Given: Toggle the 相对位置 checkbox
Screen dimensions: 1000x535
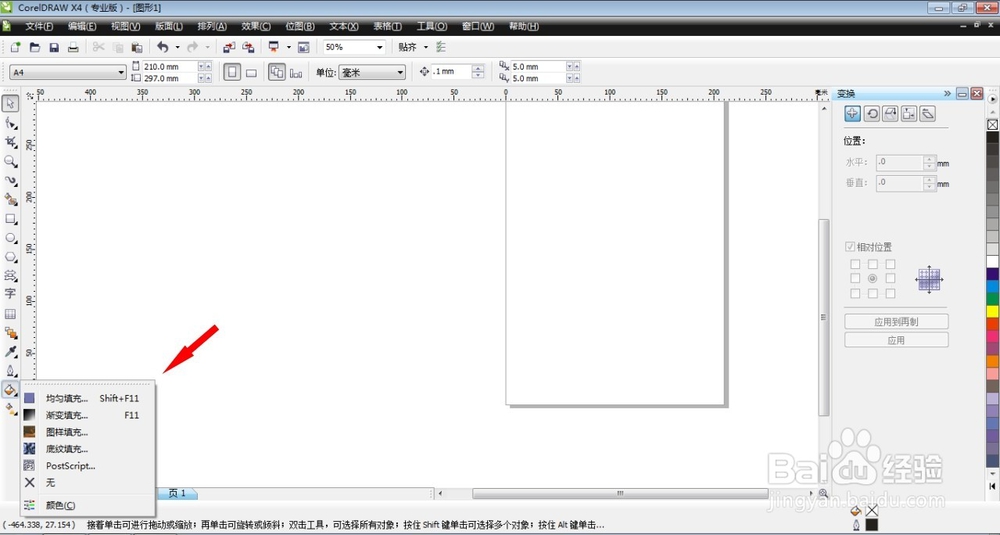Looking at the screenshot, I should point(849,247).
